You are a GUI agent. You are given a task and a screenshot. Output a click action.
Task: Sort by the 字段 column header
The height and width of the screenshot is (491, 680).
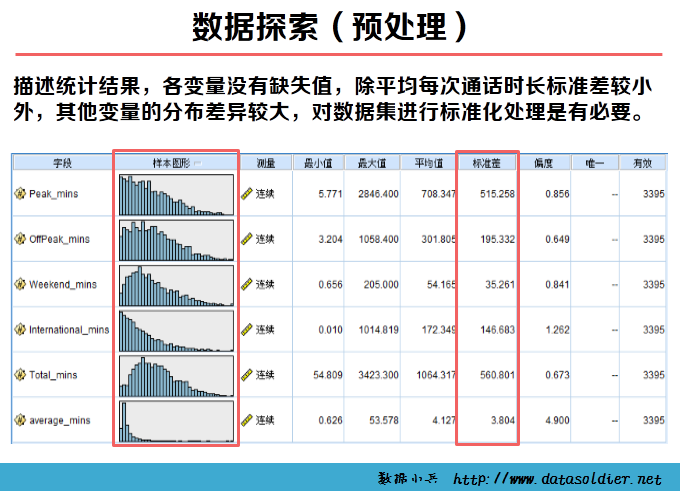62,163
